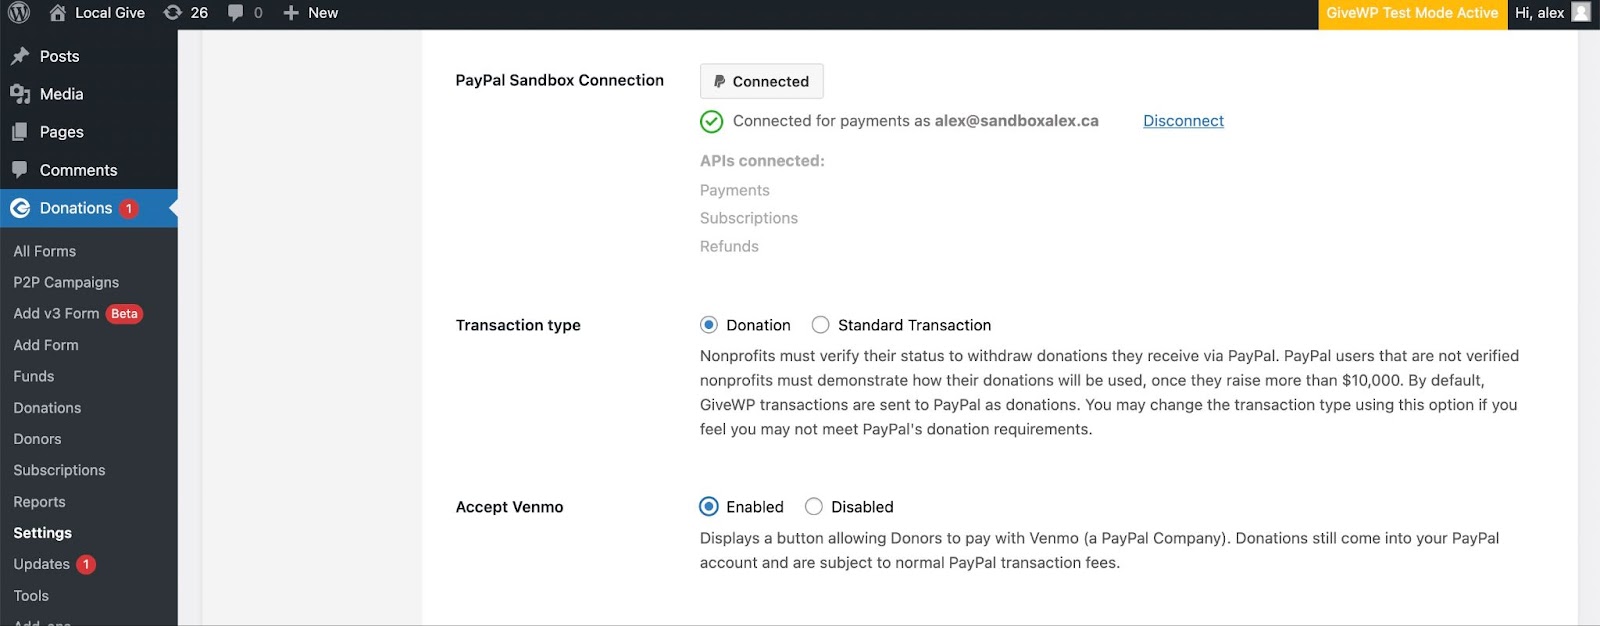Select Standard Transaction radio option
This screenshot has width=1600, height=626.
(821, 325)
